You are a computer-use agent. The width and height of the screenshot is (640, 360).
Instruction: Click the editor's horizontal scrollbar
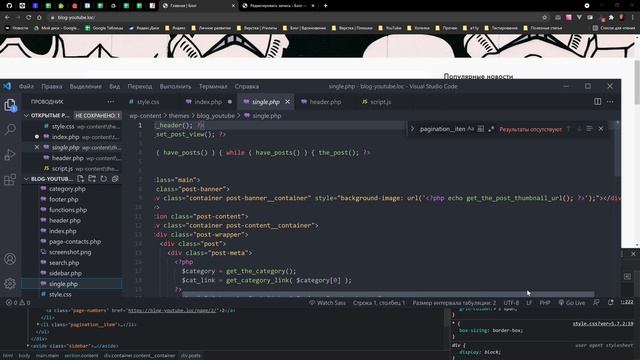pos(388,294)
